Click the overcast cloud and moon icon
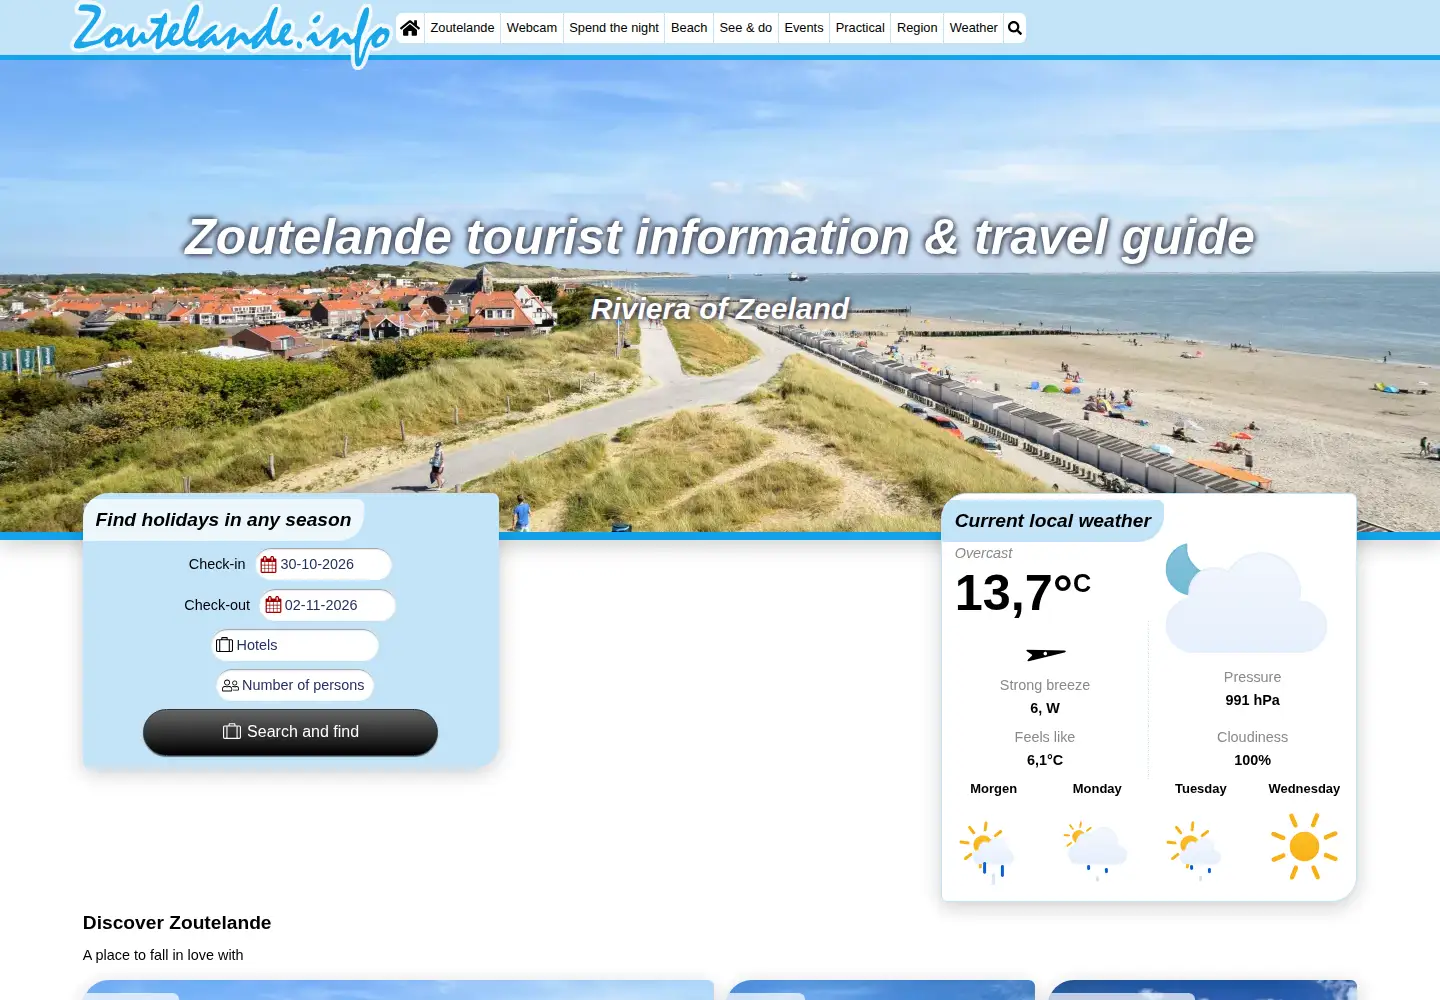 (x=1247, y=598)
